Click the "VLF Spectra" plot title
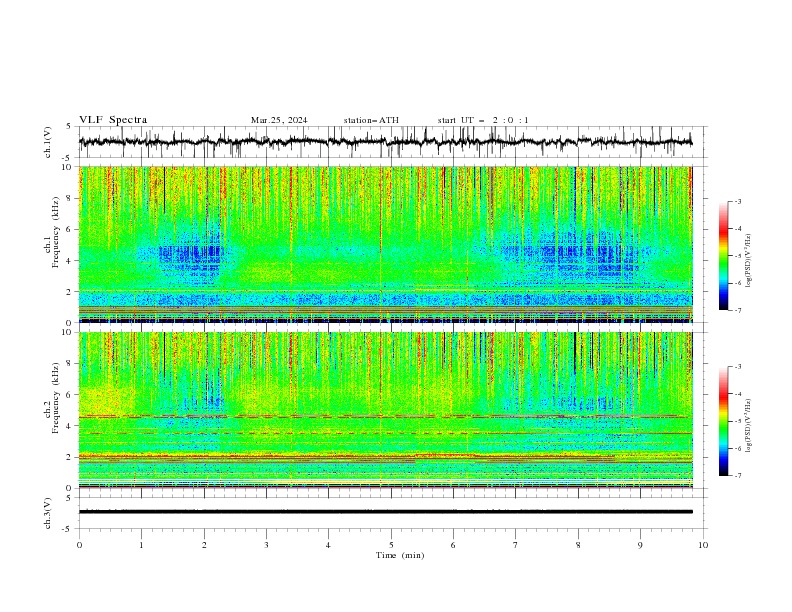Screen dimensions: 792x612 click(x=113, y=120)
